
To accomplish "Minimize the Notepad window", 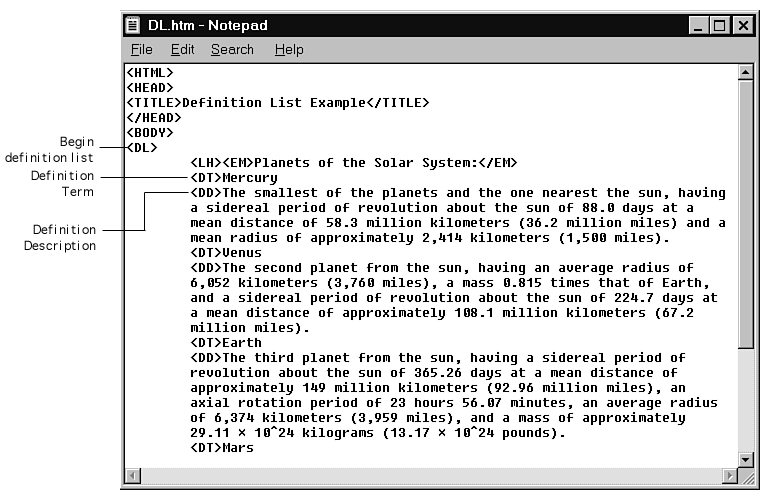I will (698, 25).
